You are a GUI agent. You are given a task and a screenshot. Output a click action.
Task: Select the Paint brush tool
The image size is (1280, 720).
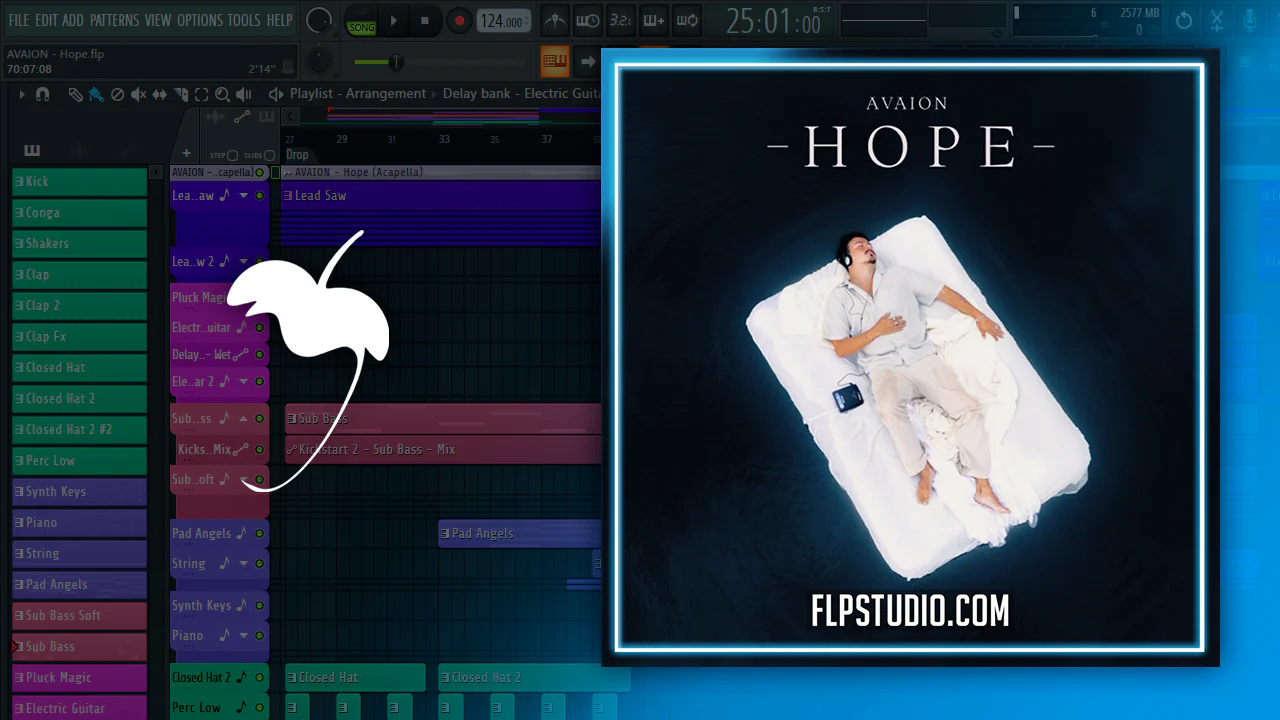point(96,94)
